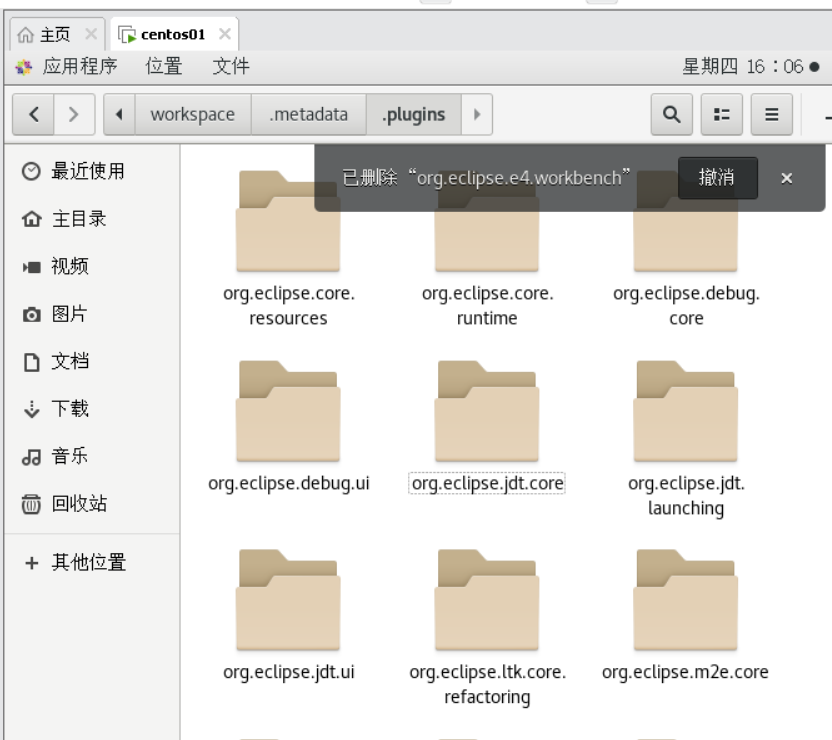Select org.eclipse.jdt.core folder icon

(x=487, y=411)
